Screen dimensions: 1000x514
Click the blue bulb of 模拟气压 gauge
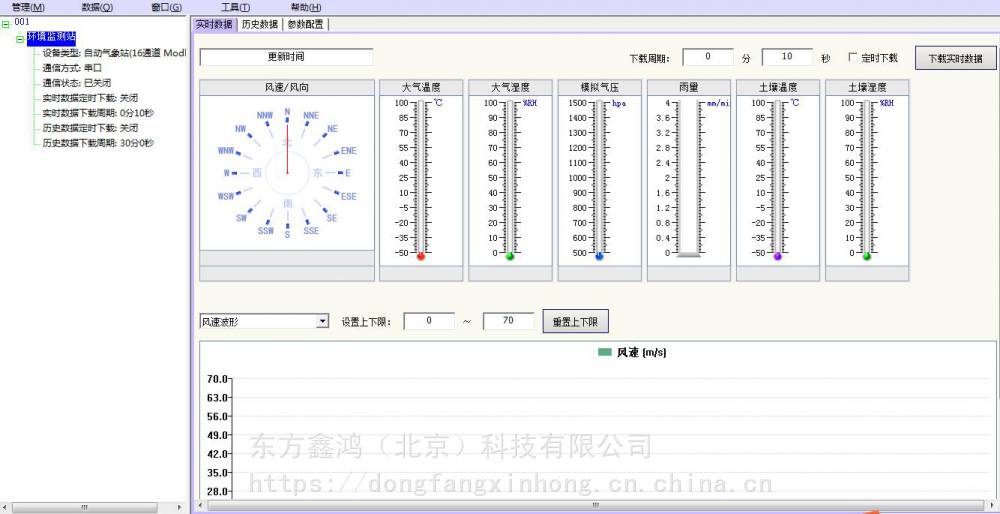[x=599, y=257]
